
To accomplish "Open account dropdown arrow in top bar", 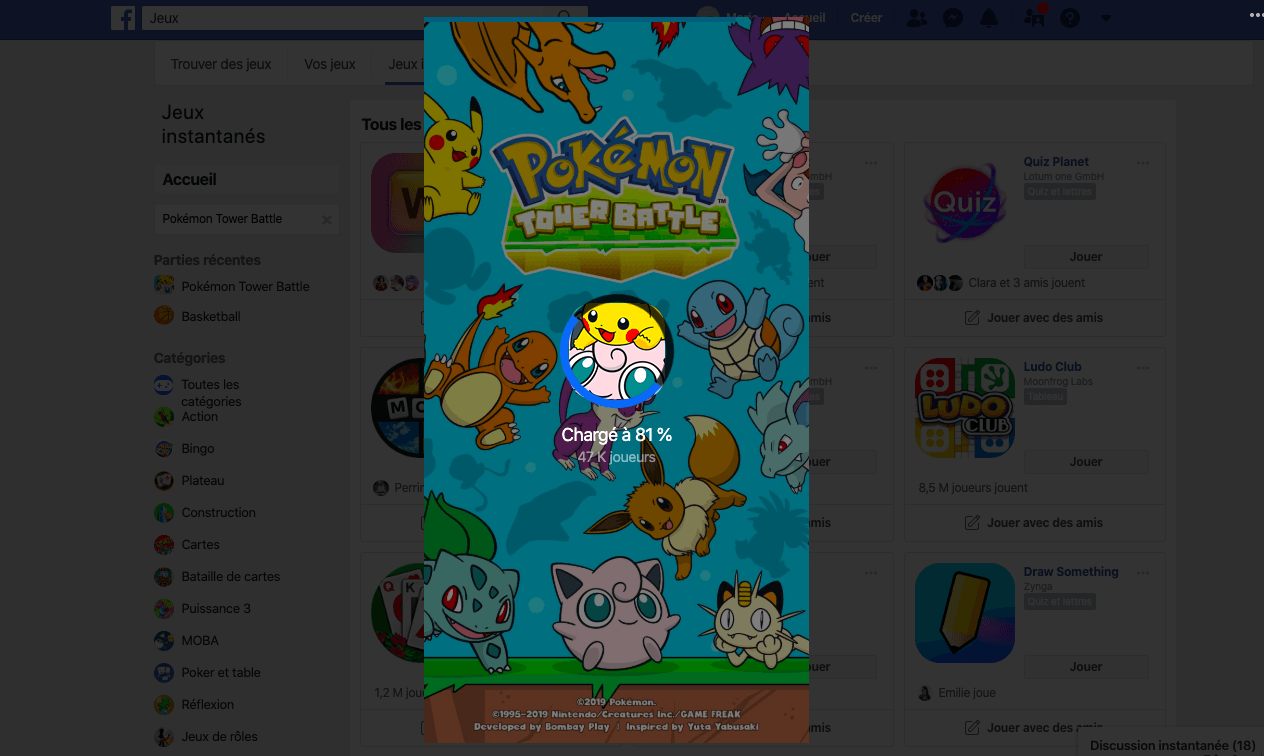I will [x=1105, y=18].
